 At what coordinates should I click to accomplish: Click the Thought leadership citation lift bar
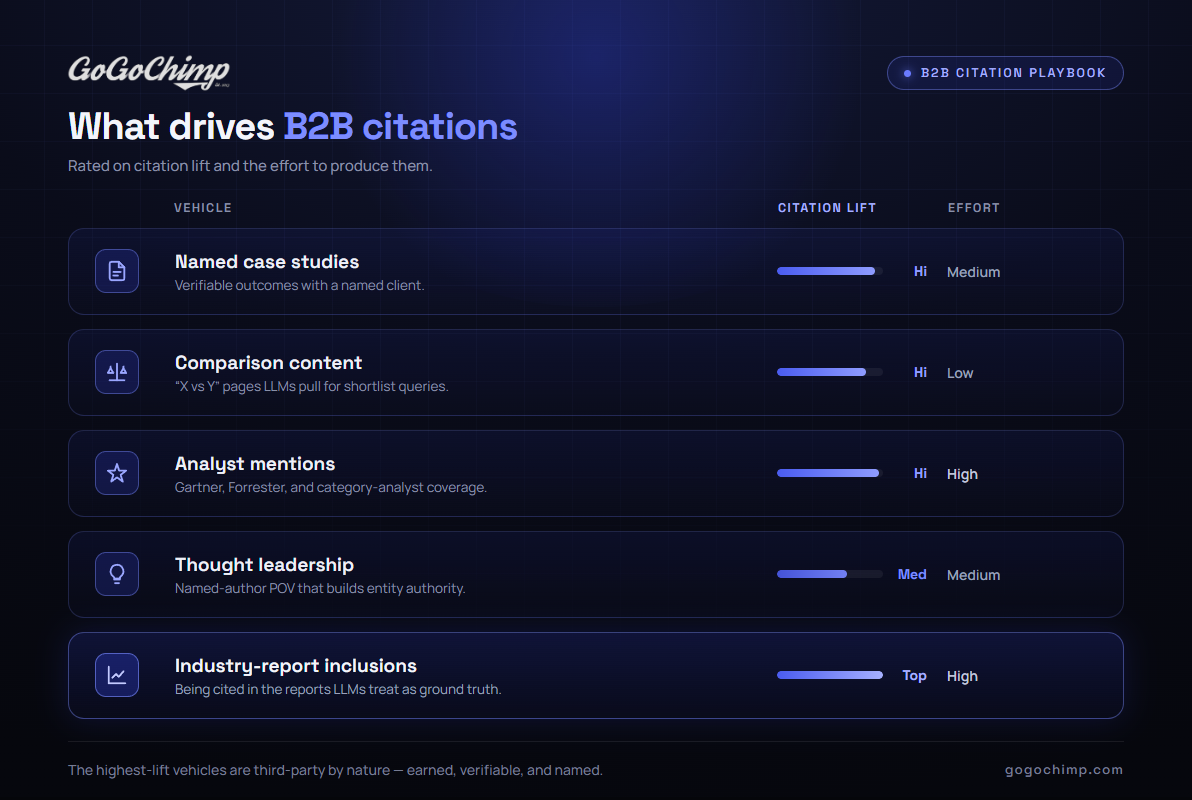pyautogui.click(x=829, y=574)
